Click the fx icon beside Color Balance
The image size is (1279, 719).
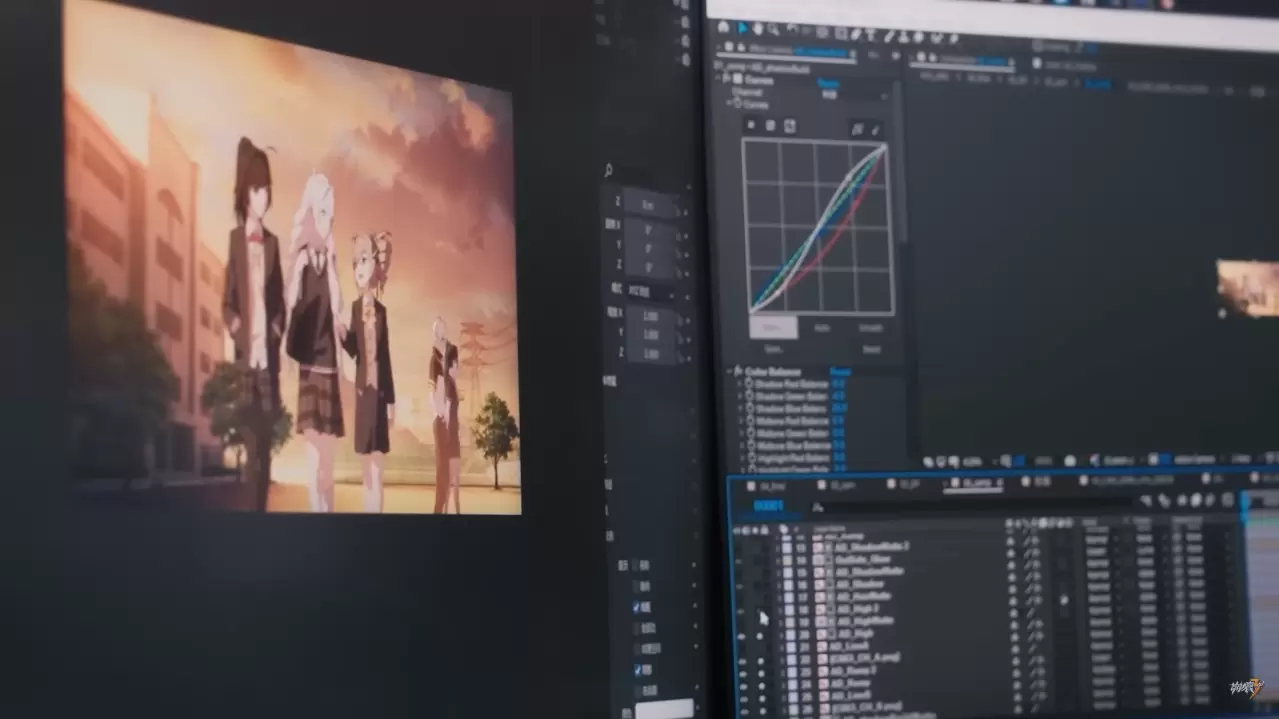click(739, 371)
